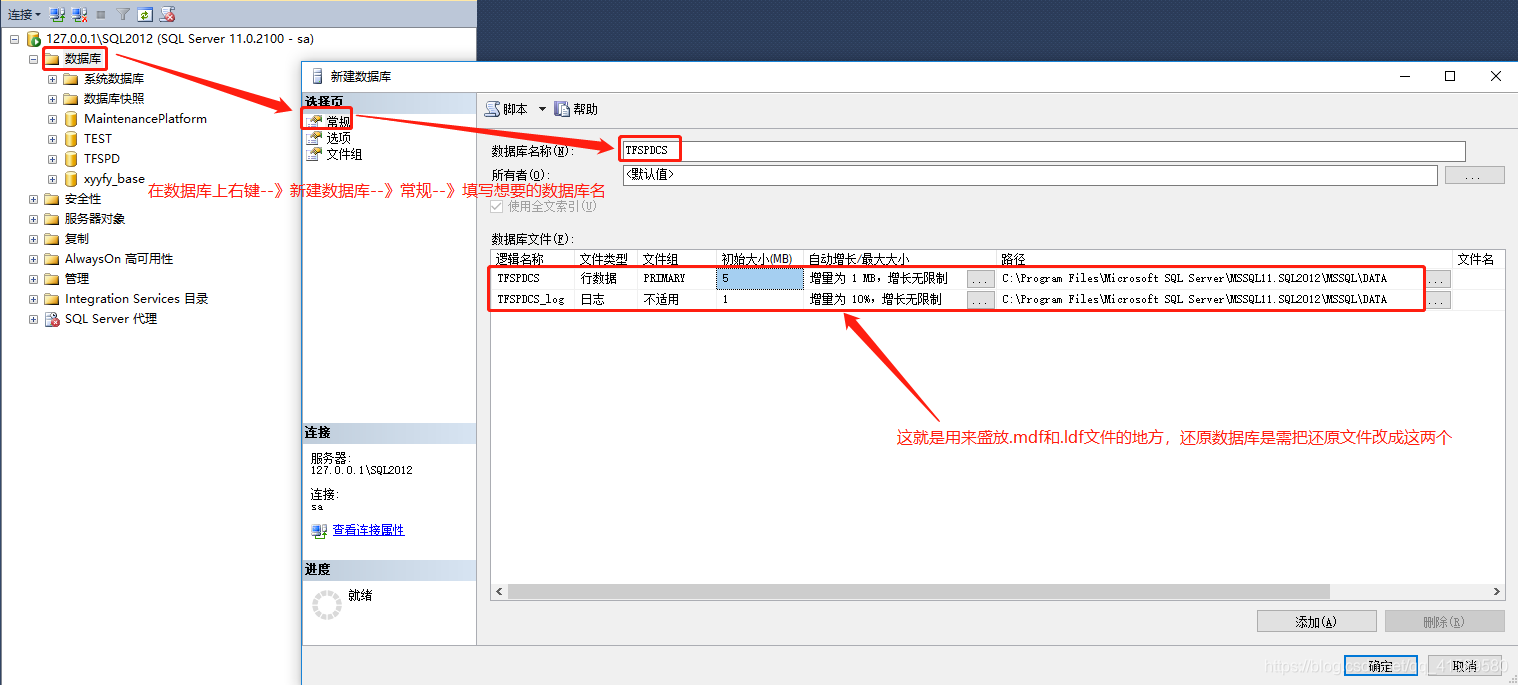Expand the TEST database node
1518x685 pixels.
pos(53,139)
